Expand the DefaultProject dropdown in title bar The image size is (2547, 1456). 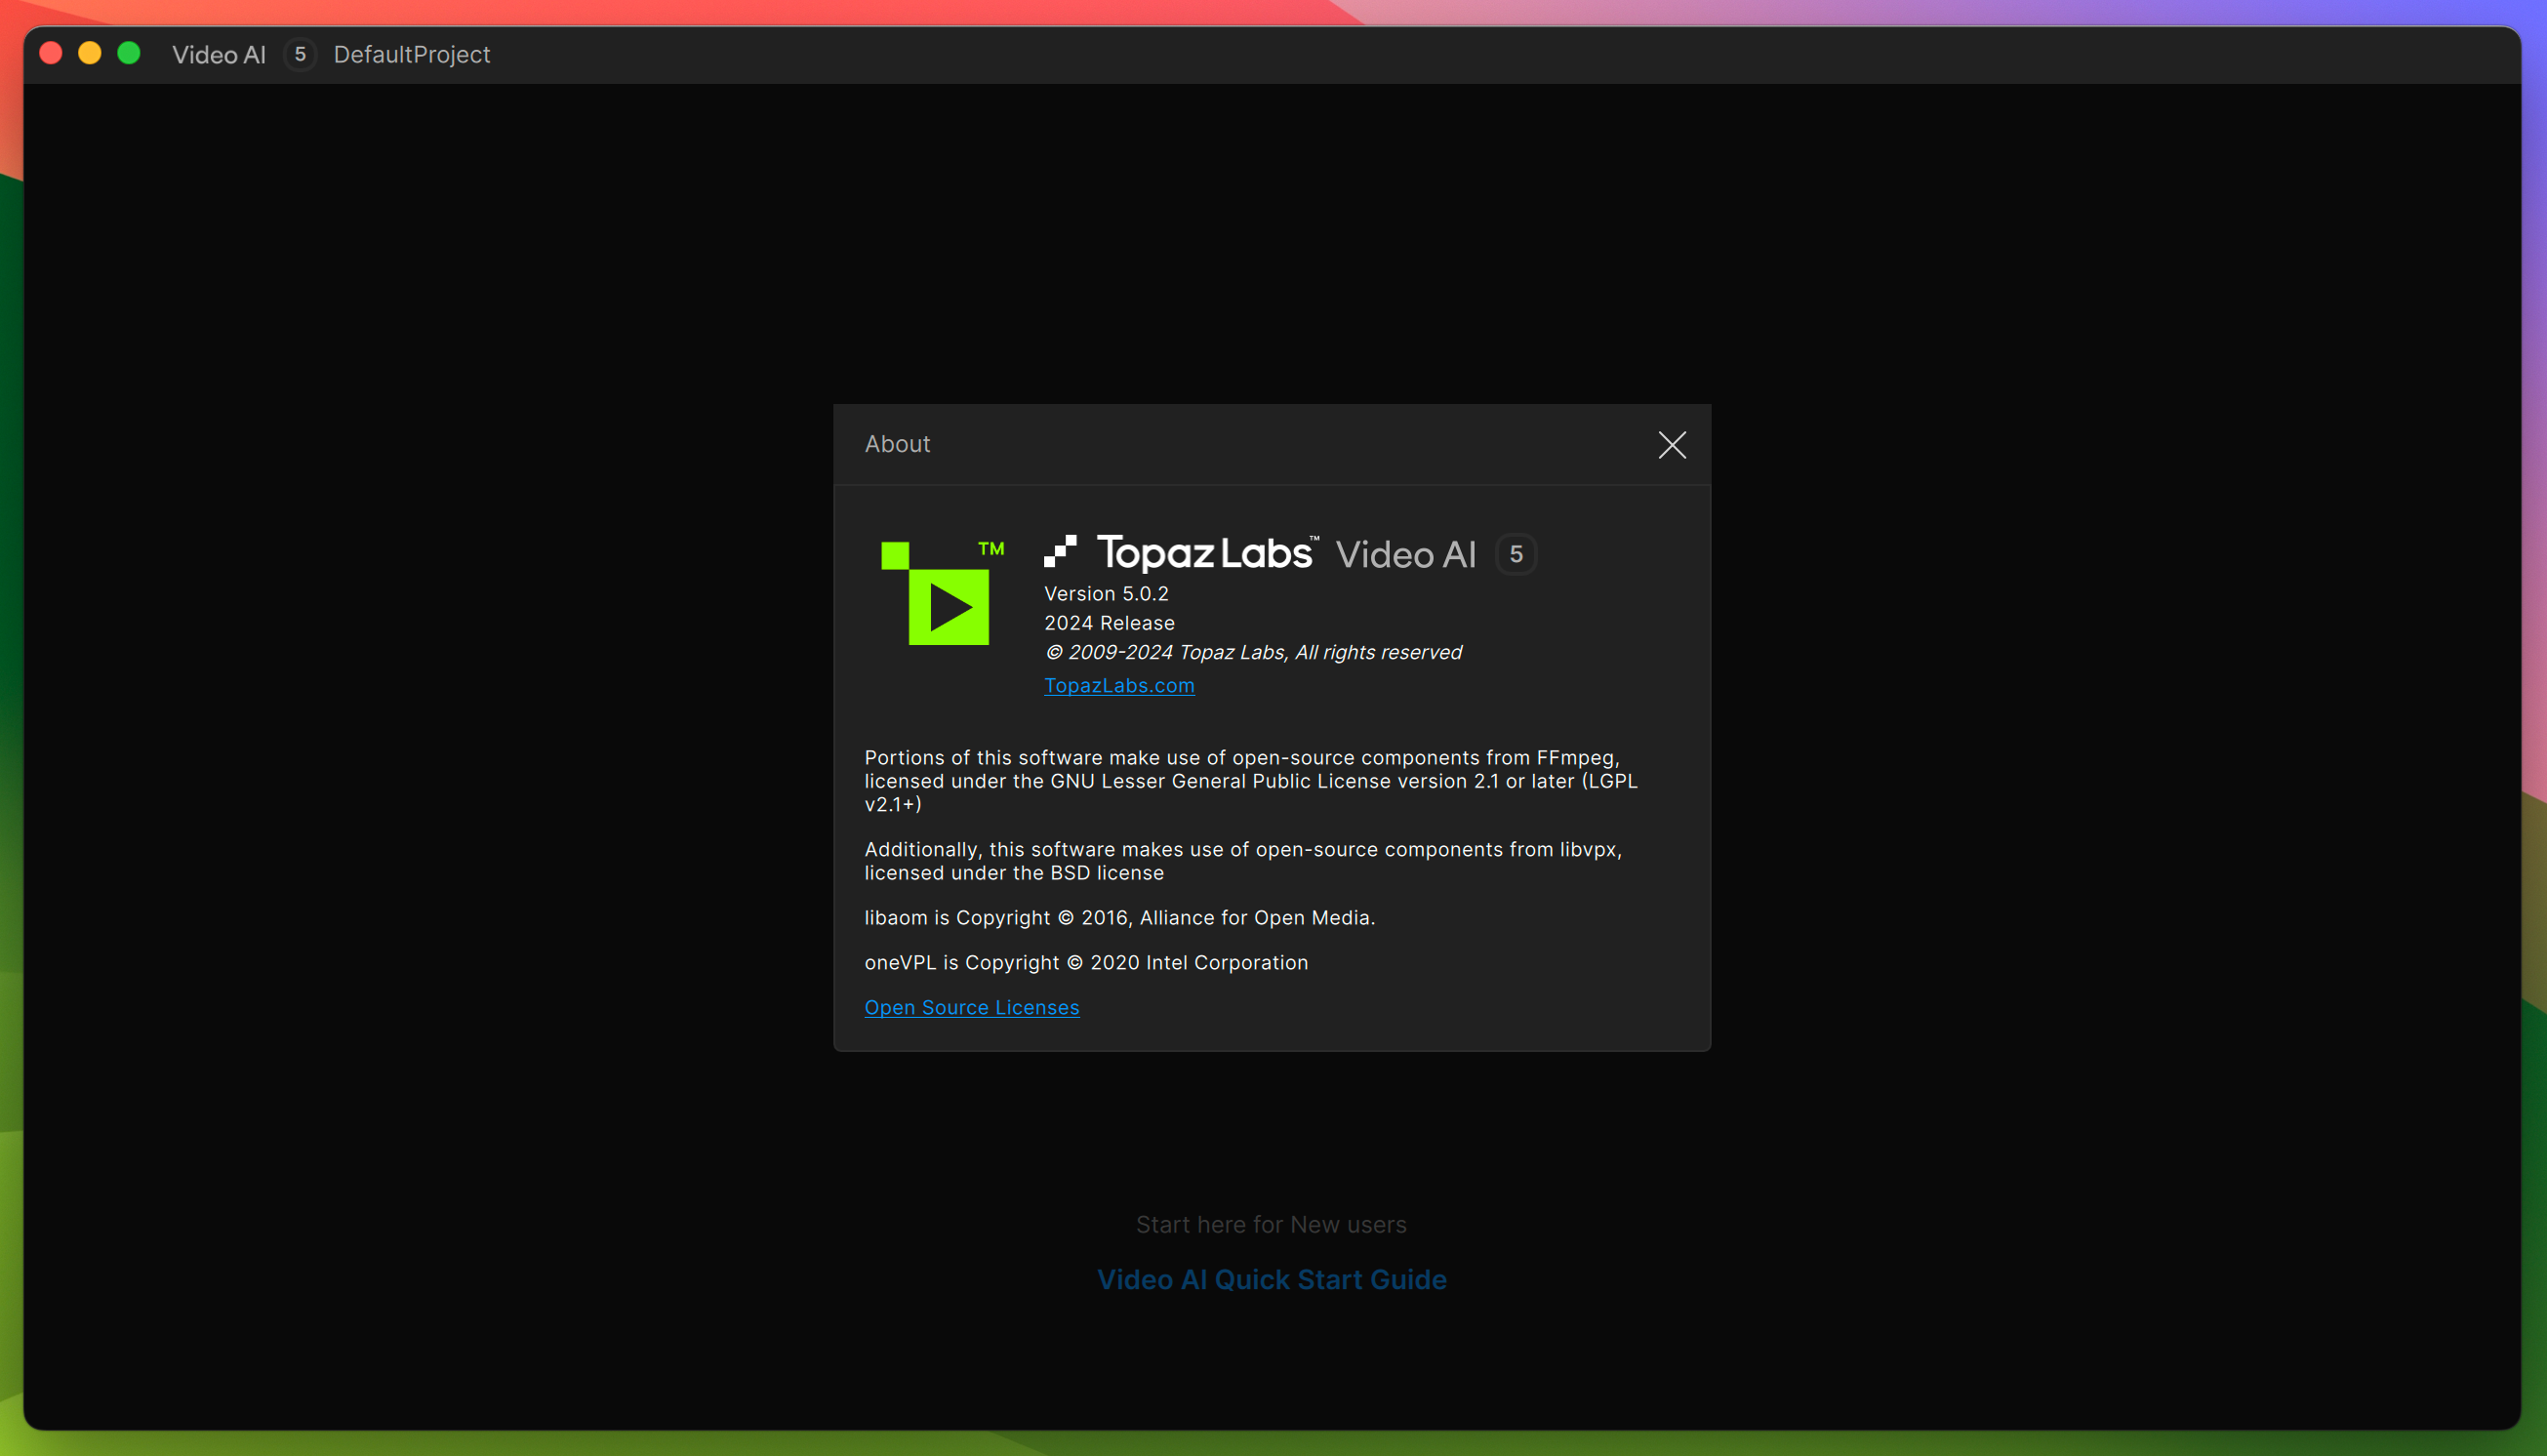pyautogui.click(x=411, y=55)
